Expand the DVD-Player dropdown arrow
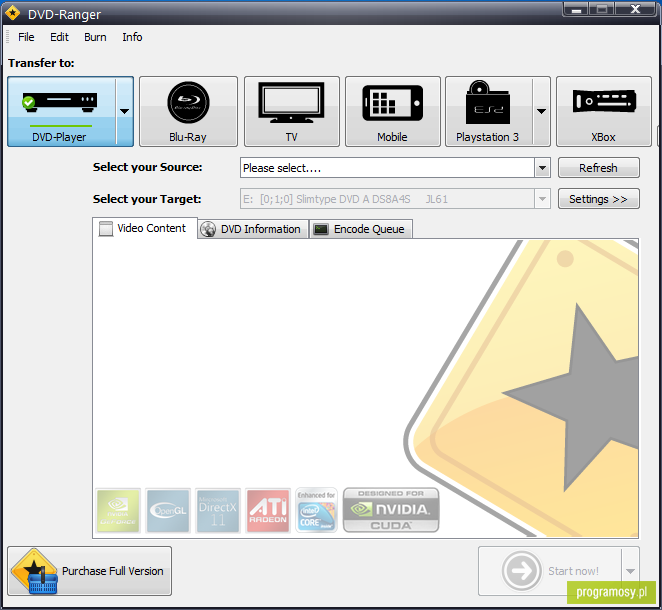662x610 pixels. [x=125, y=111]
